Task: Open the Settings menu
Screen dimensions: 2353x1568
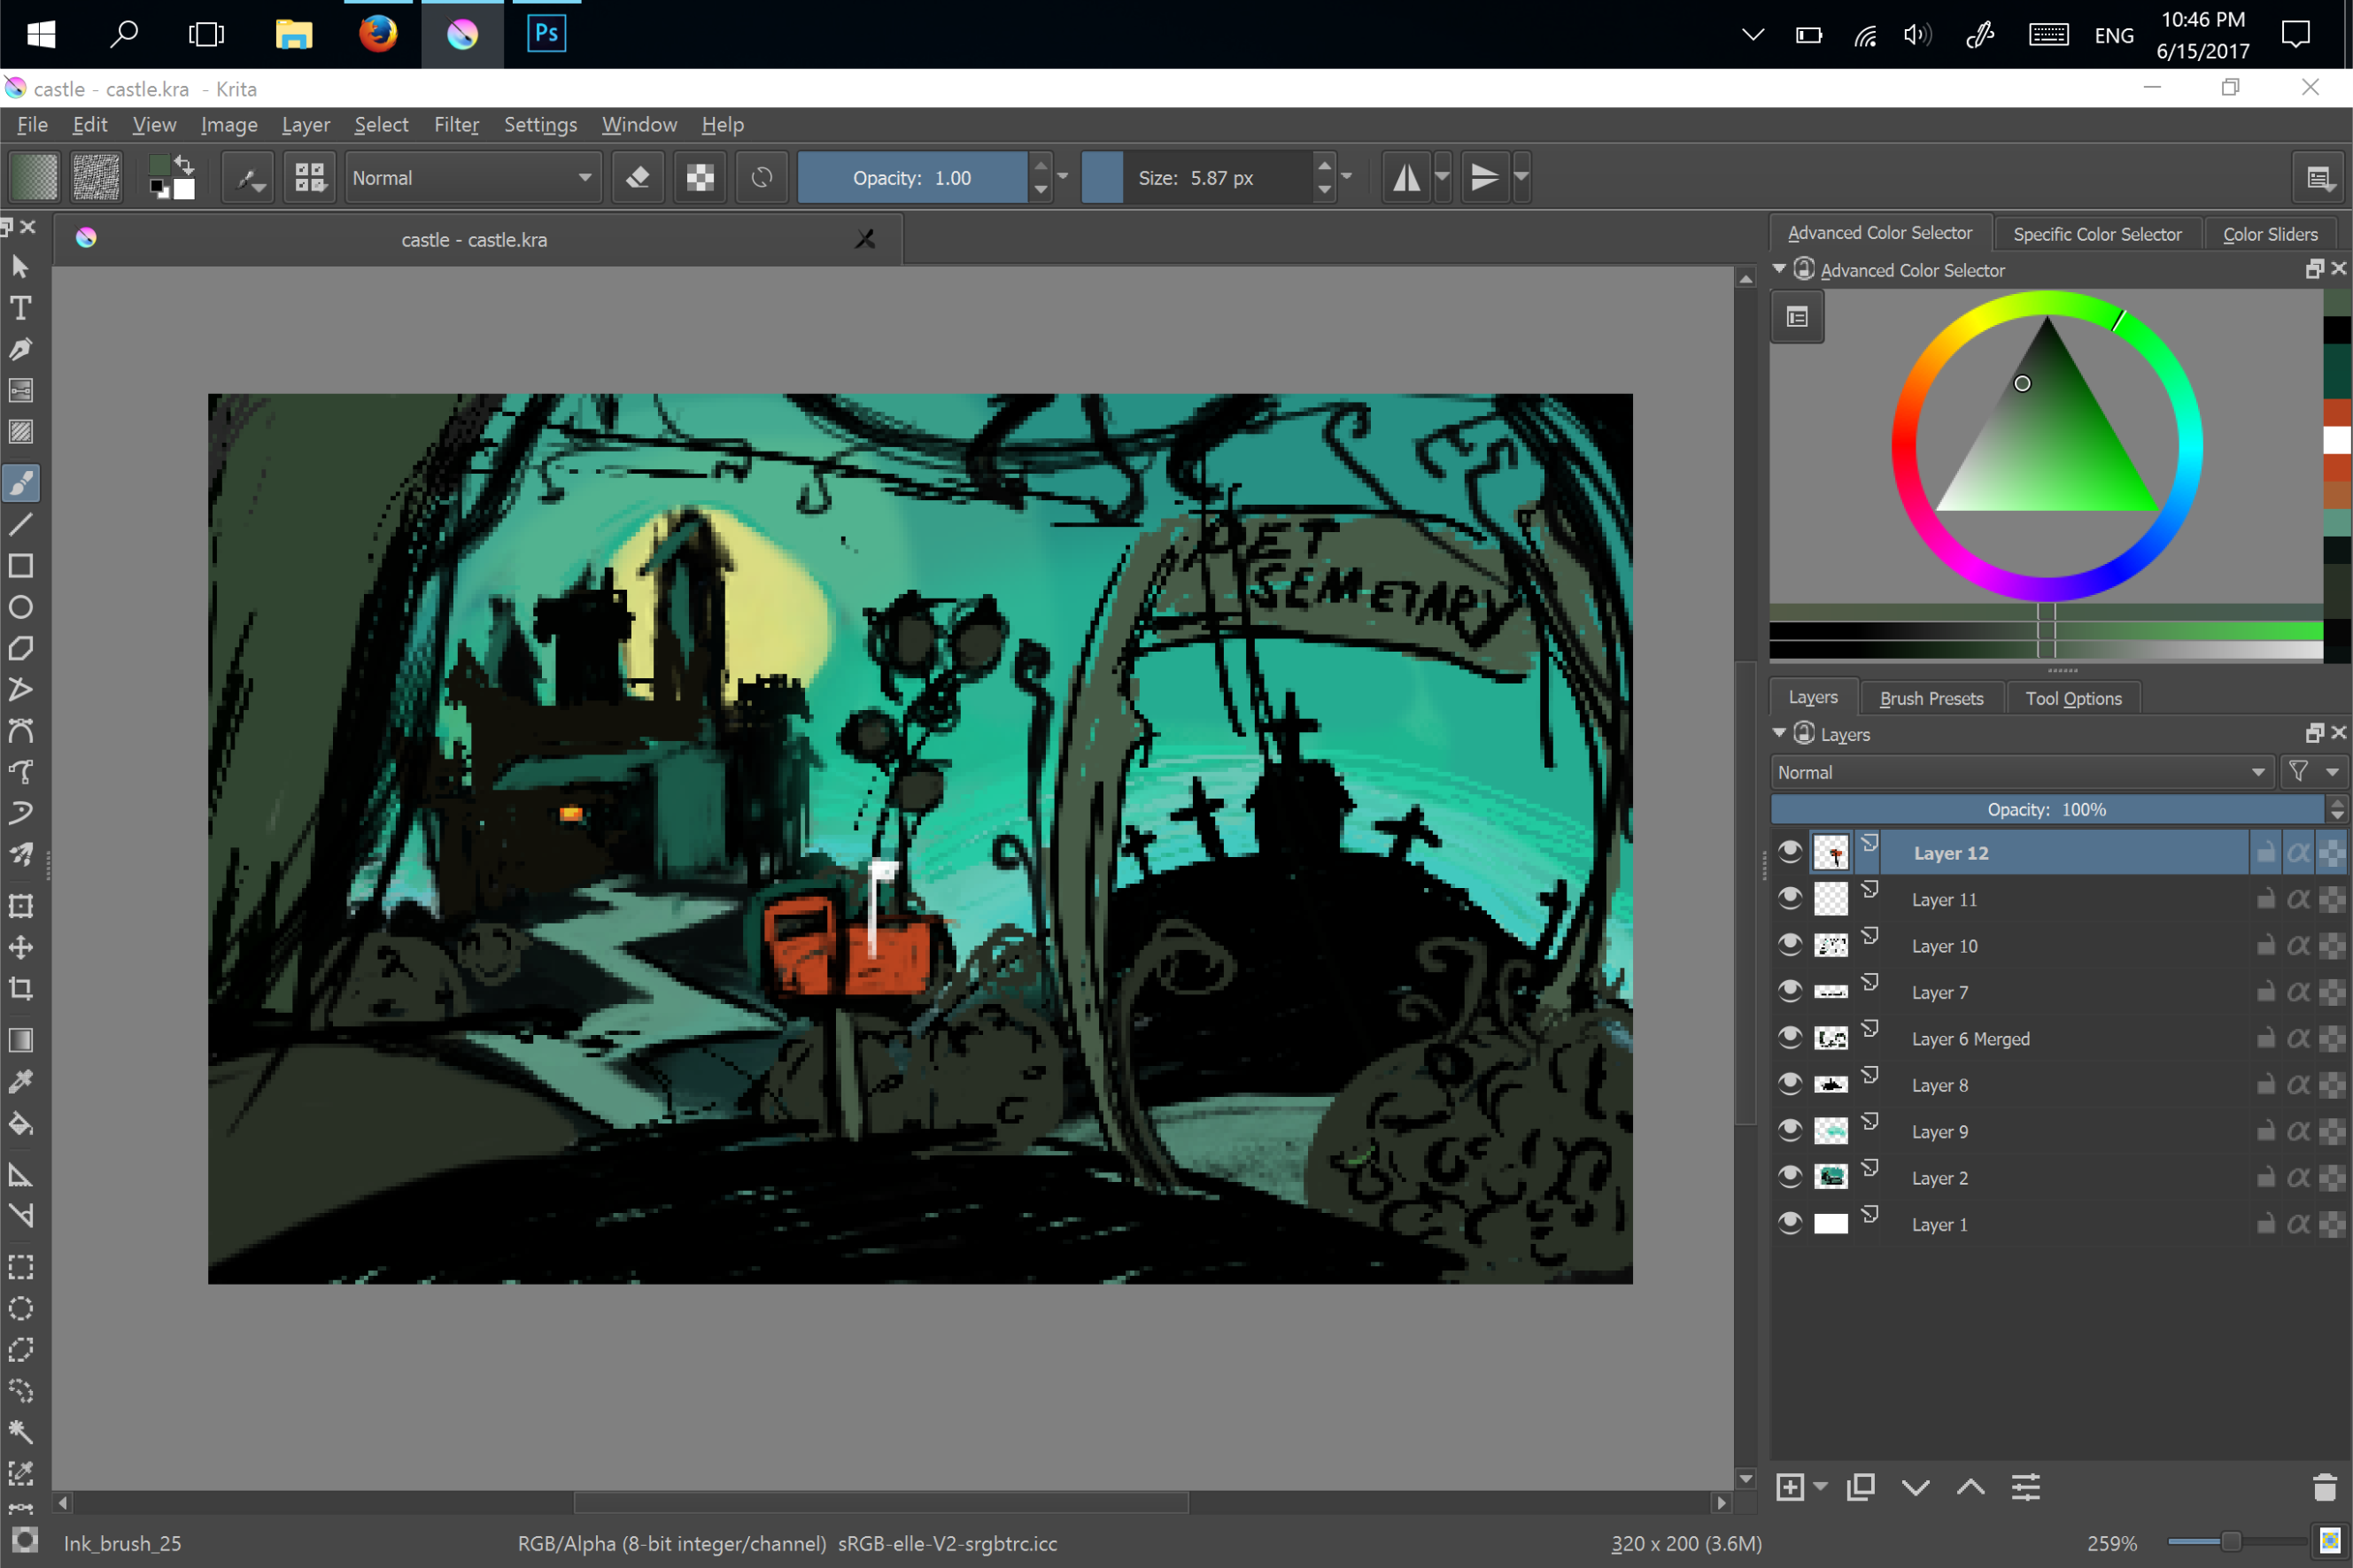Action: [x=540, y=125]
